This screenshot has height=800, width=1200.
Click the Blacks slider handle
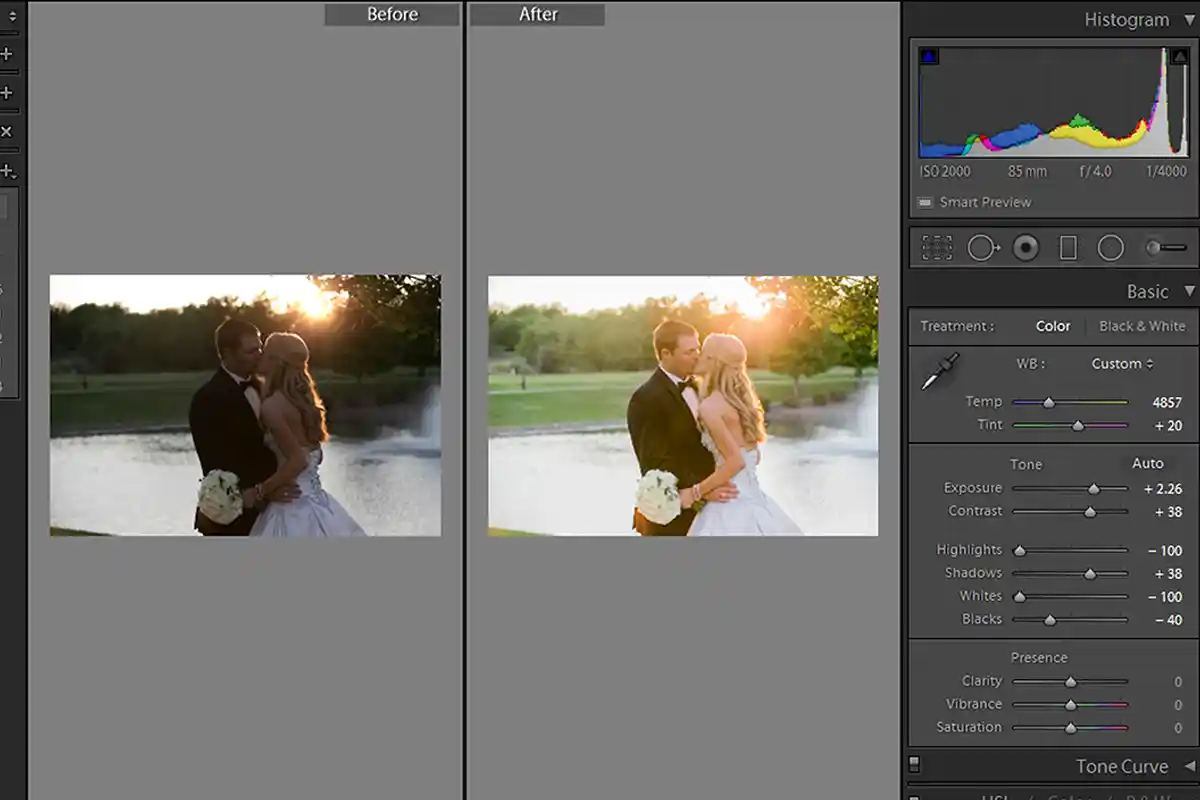tap(1050, 620)
